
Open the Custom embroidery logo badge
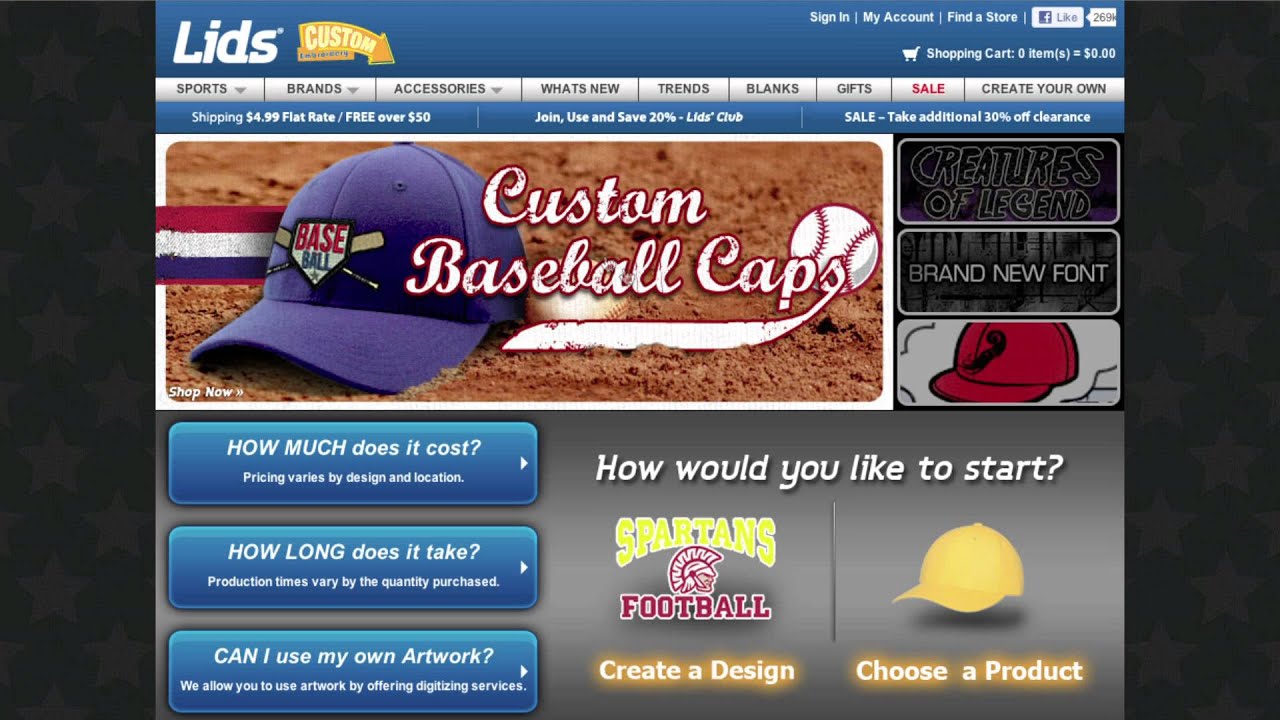(345, 43)
